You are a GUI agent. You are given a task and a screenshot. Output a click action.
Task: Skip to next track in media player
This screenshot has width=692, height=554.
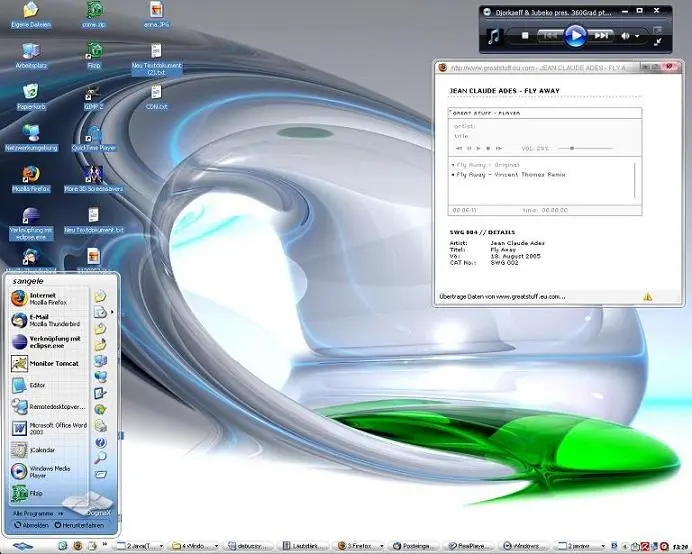(x=601, y=36)
